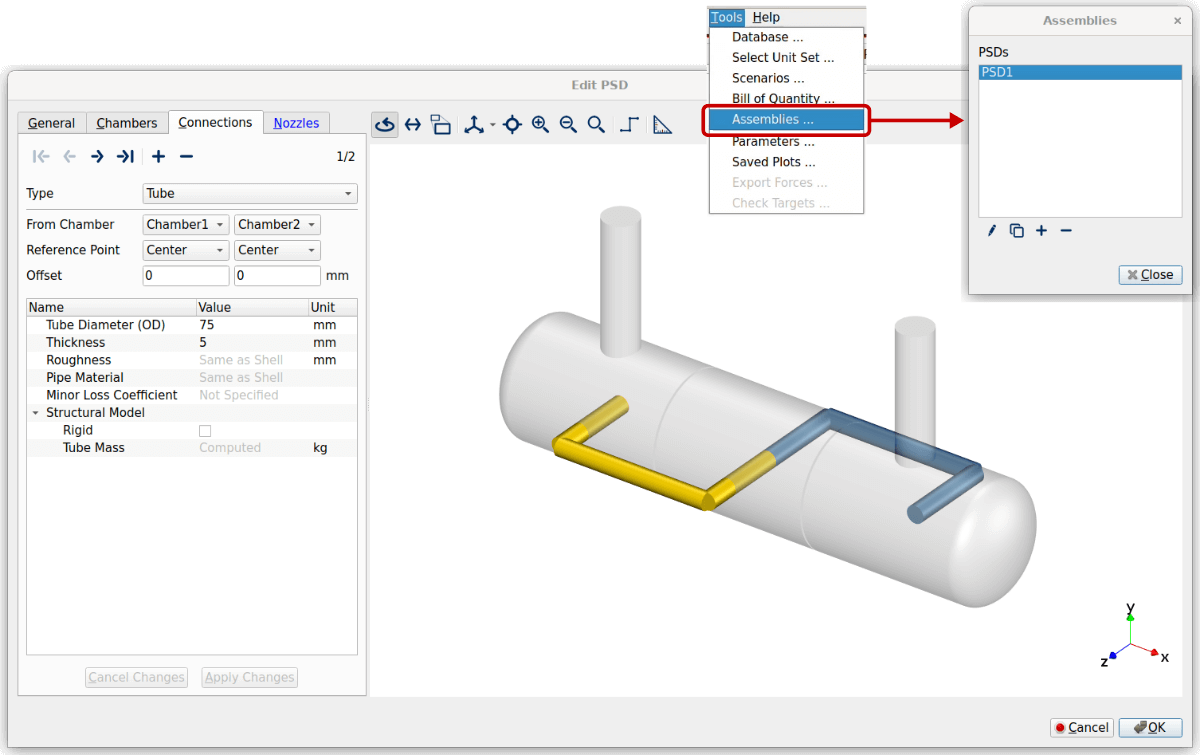The image size is (1200, 755).
Task: Close the Assemblies window with X
Action: pyautogui.click(x=1177, y=20)
